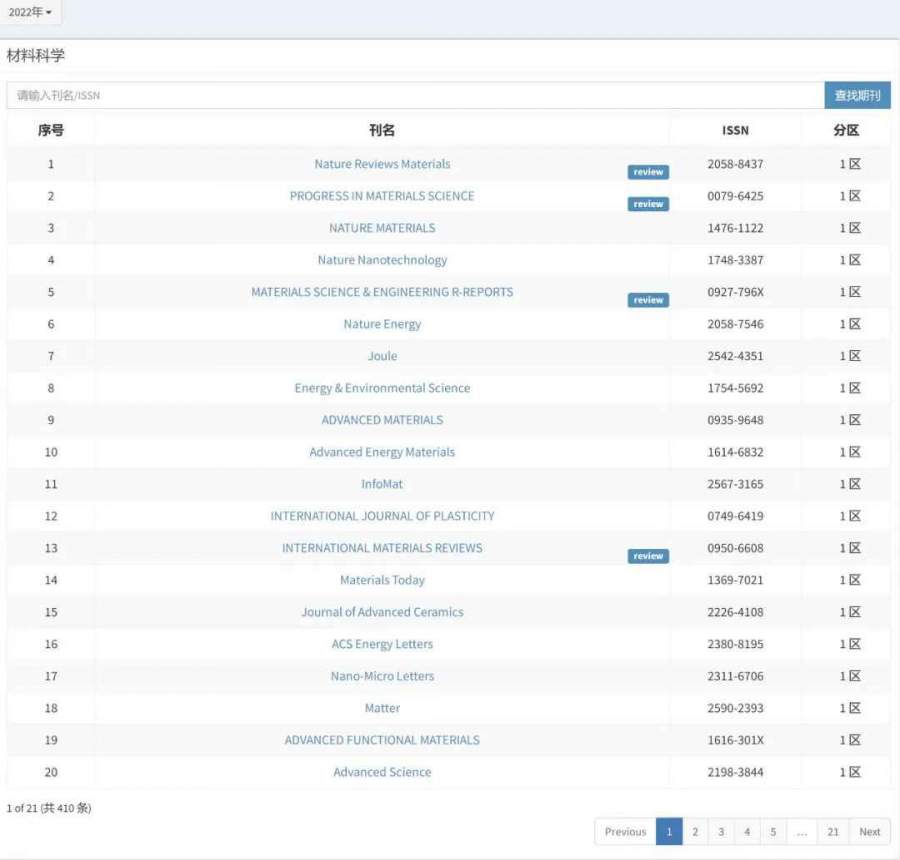
Task: Open ADVANCED FUNCTIONAL MATERIALS link
Action: click(382, 741)
